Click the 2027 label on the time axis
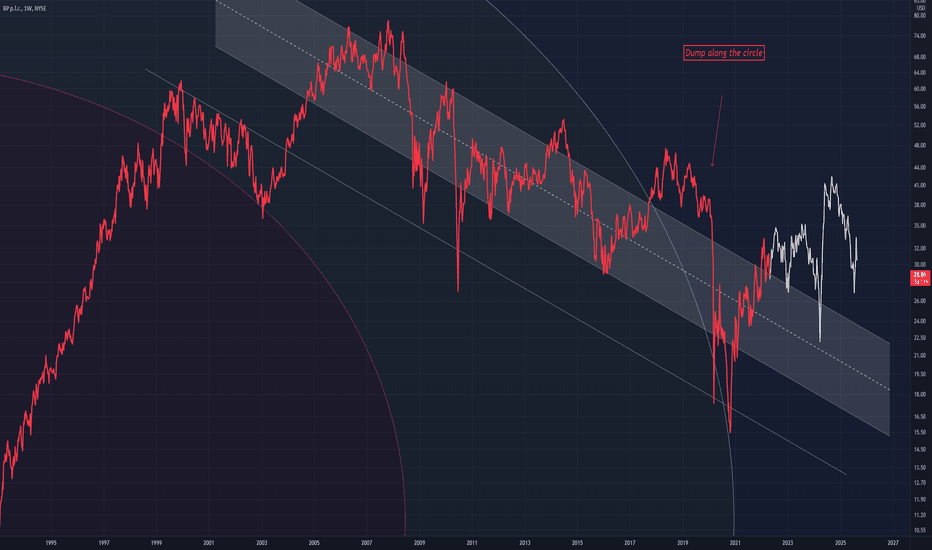 [893, 543]
